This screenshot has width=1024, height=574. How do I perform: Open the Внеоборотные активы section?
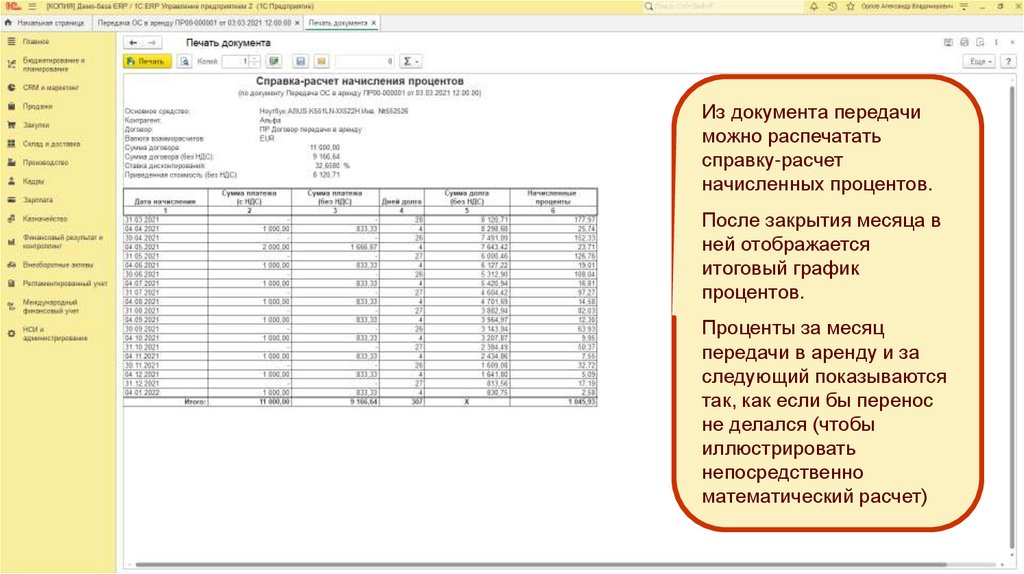tap(58, 265)
